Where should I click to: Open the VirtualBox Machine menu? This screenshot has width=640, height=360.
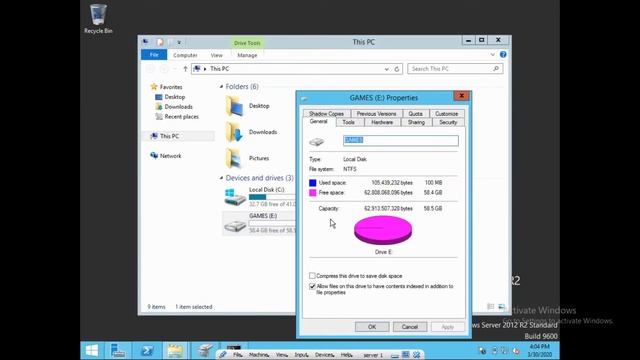259,355
